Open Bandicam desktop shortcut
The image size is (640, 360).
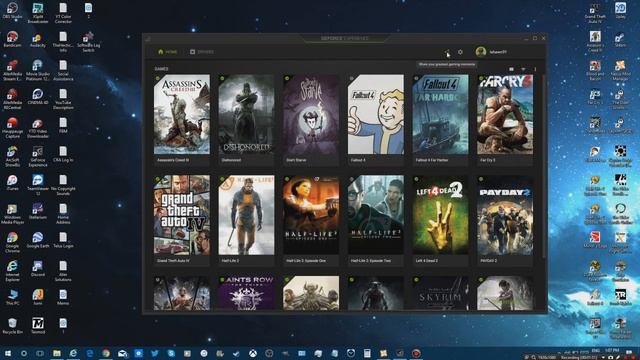[12, 39]
